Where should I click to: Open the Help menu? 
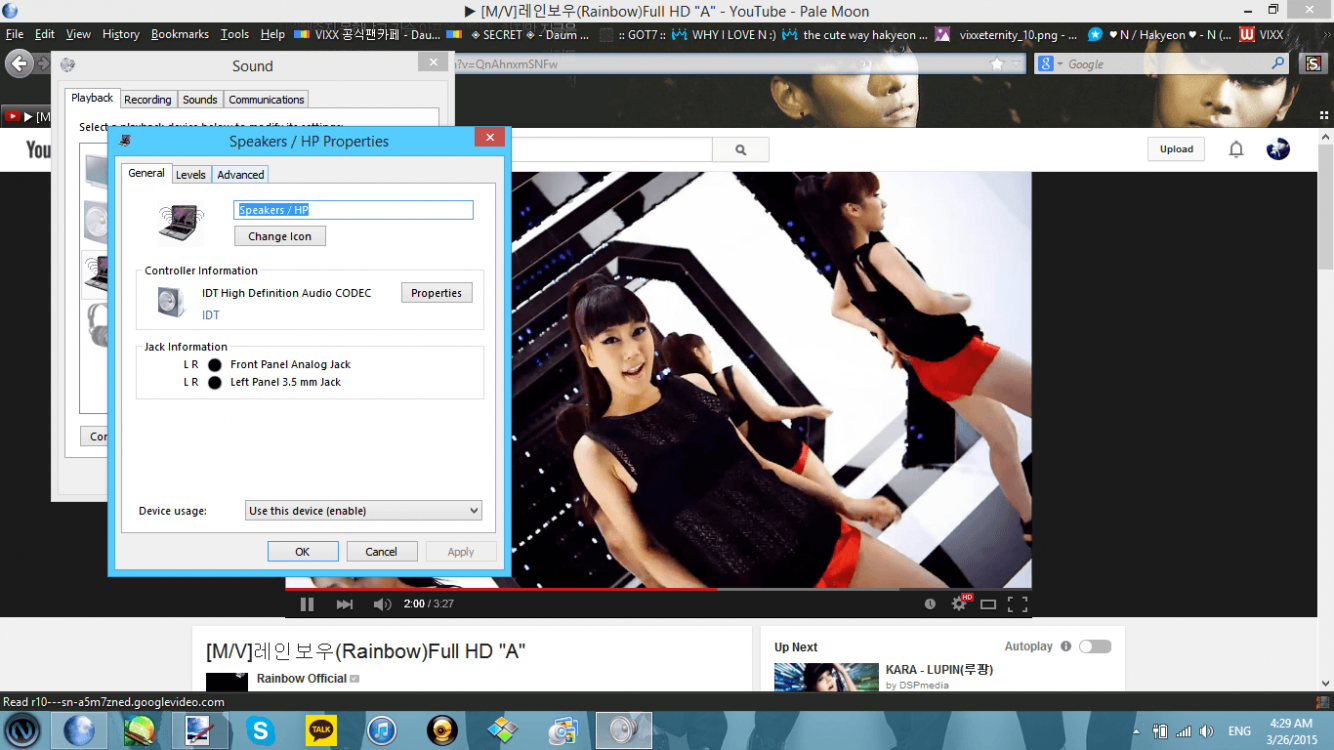[272, 34]
